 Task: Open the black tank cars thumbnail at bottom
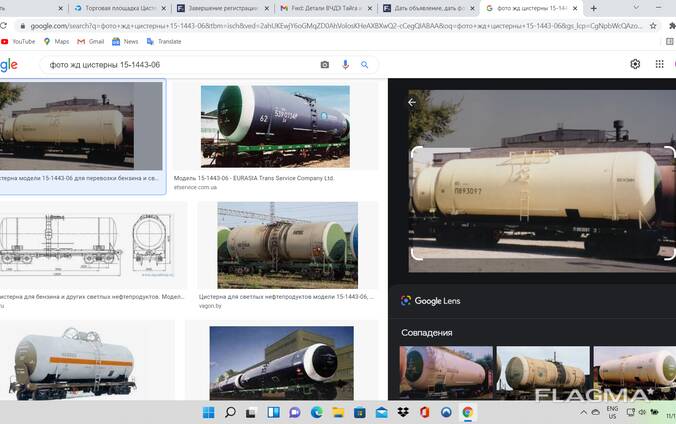point(282,363)
